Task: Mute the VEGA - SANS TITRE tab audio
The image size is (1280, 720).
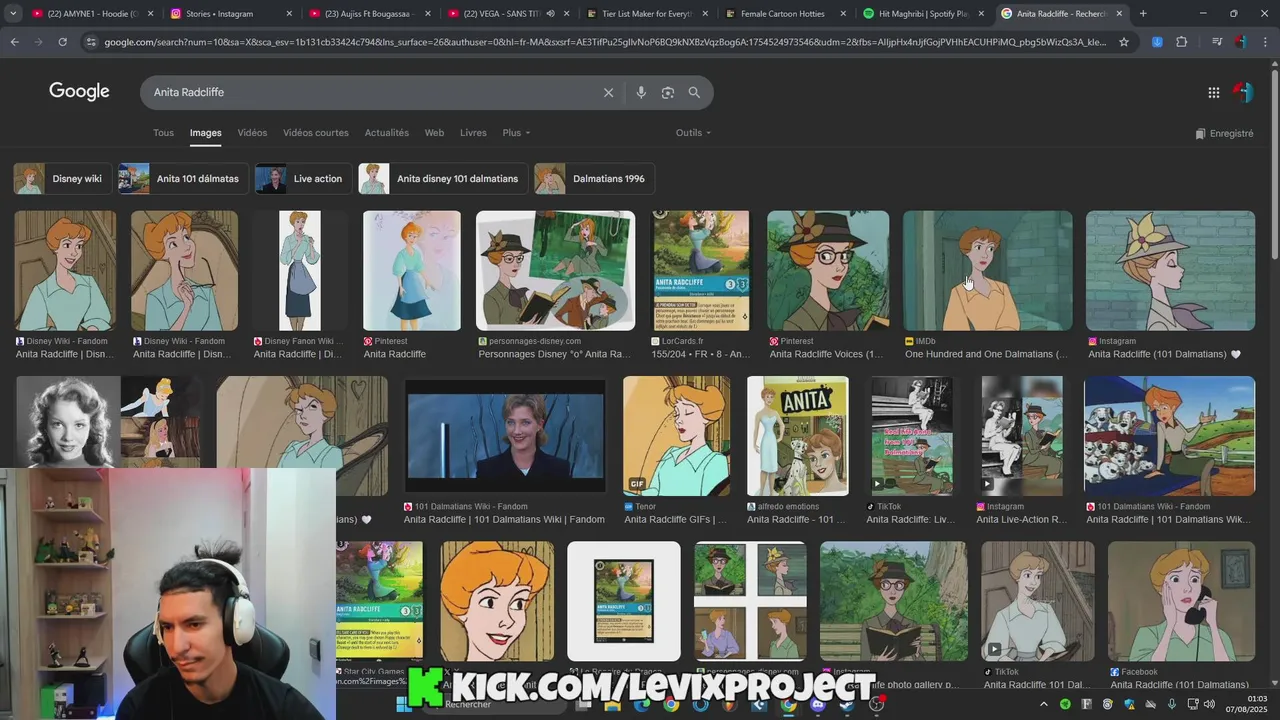Action: (x=550, y=14)
